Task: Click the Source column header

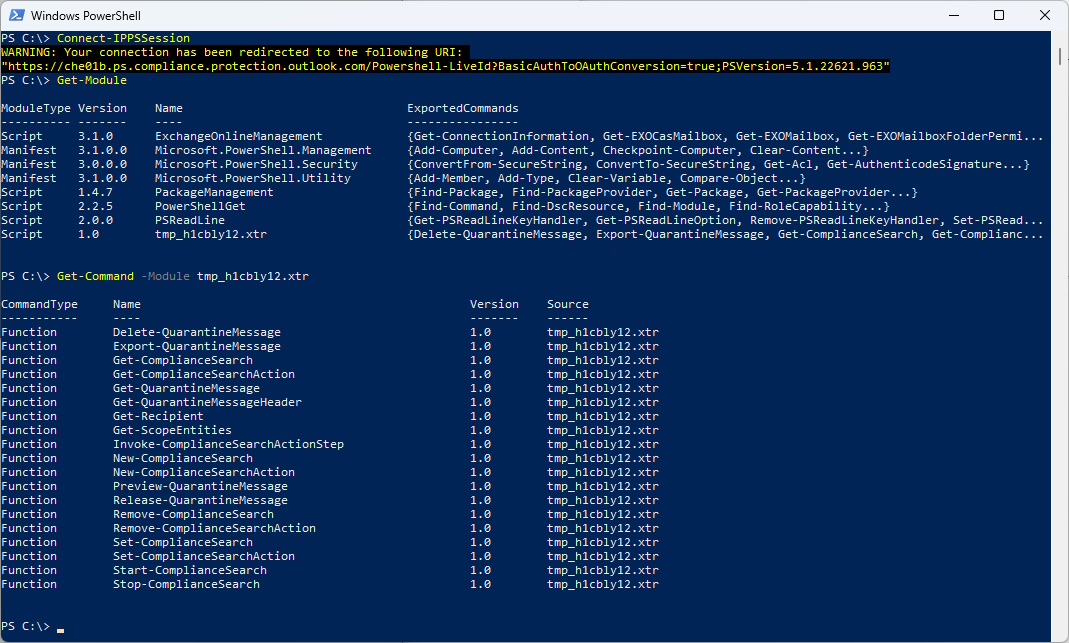Action: point(568,304)
